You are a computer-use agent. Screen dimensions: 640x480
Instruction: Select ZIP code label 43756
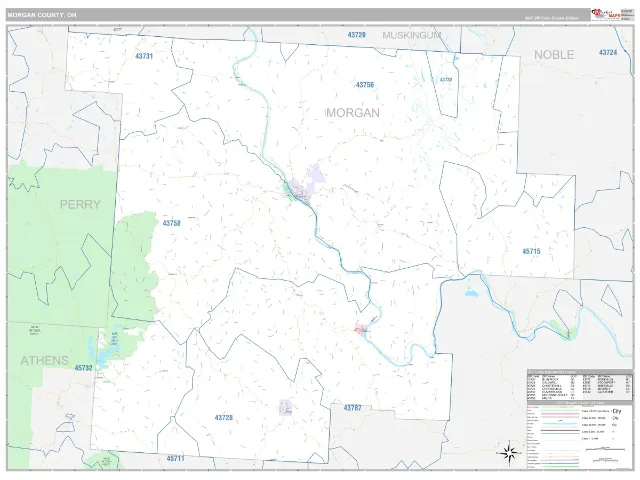364,85
